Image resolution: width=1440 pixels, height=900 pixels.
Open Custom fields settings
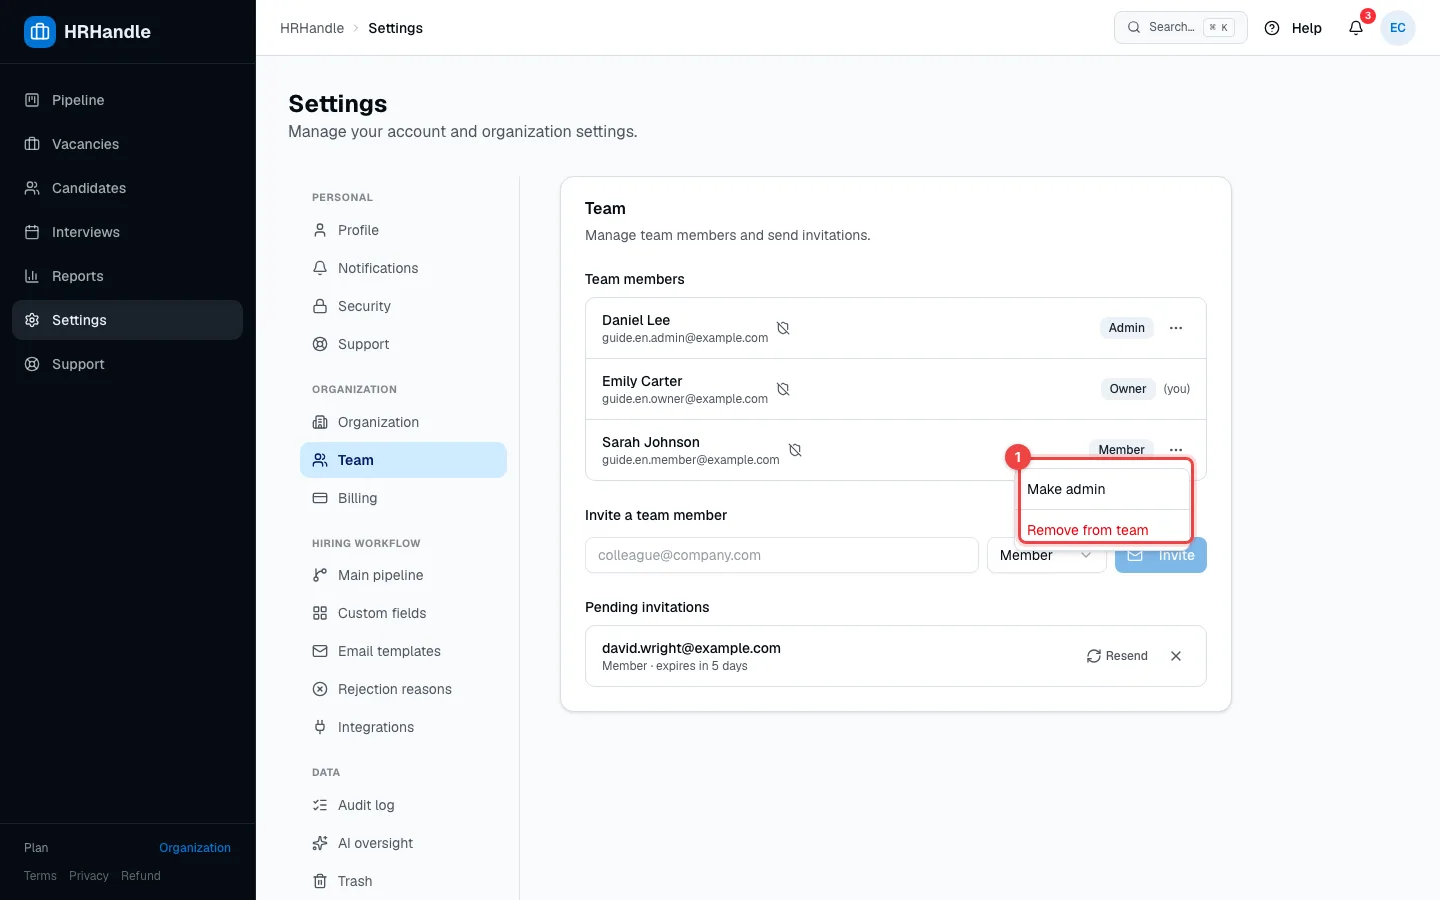403,613
